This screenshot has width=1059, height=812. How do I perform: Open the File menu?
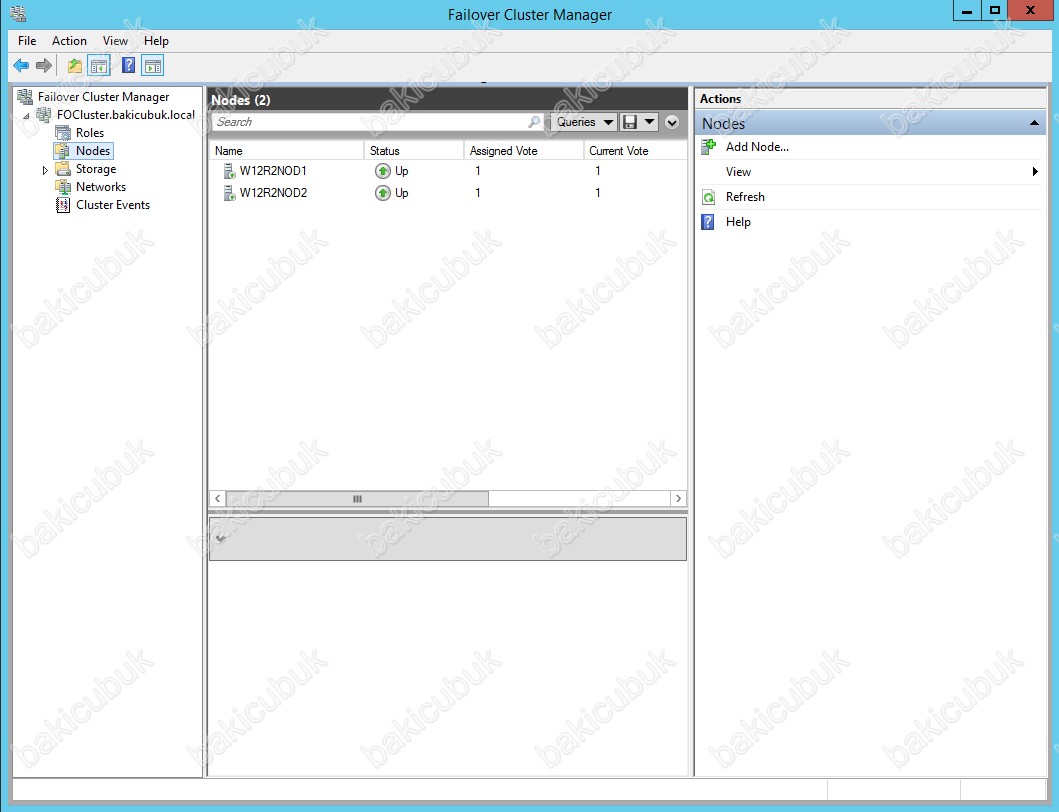[27, 41]
